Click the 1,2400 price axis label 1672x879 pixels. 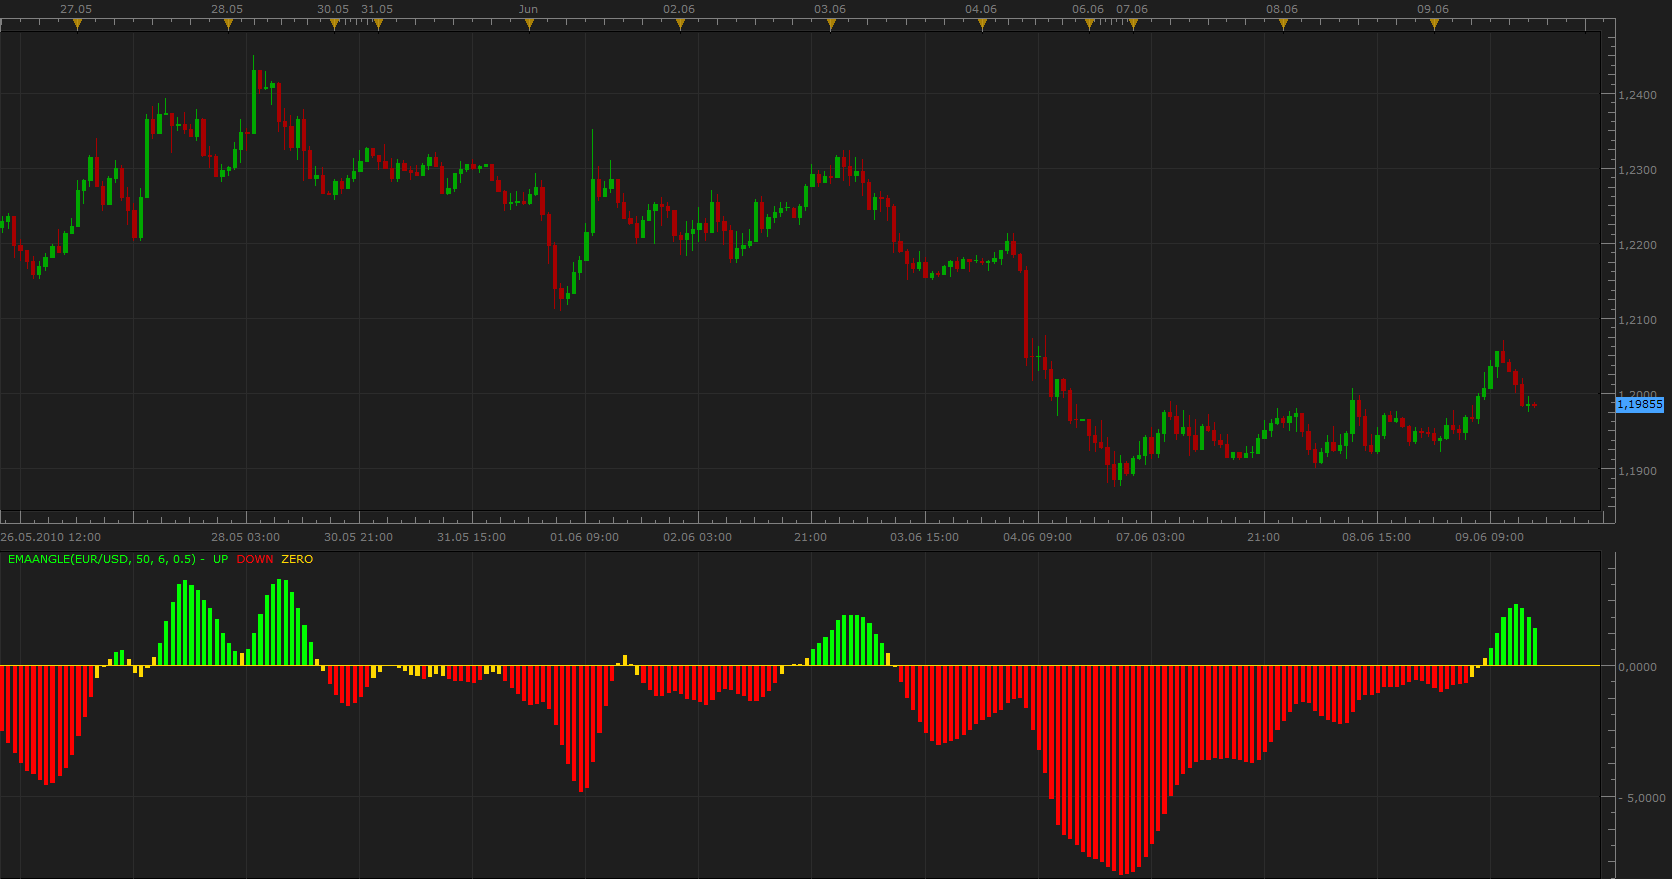[1638, 95]
